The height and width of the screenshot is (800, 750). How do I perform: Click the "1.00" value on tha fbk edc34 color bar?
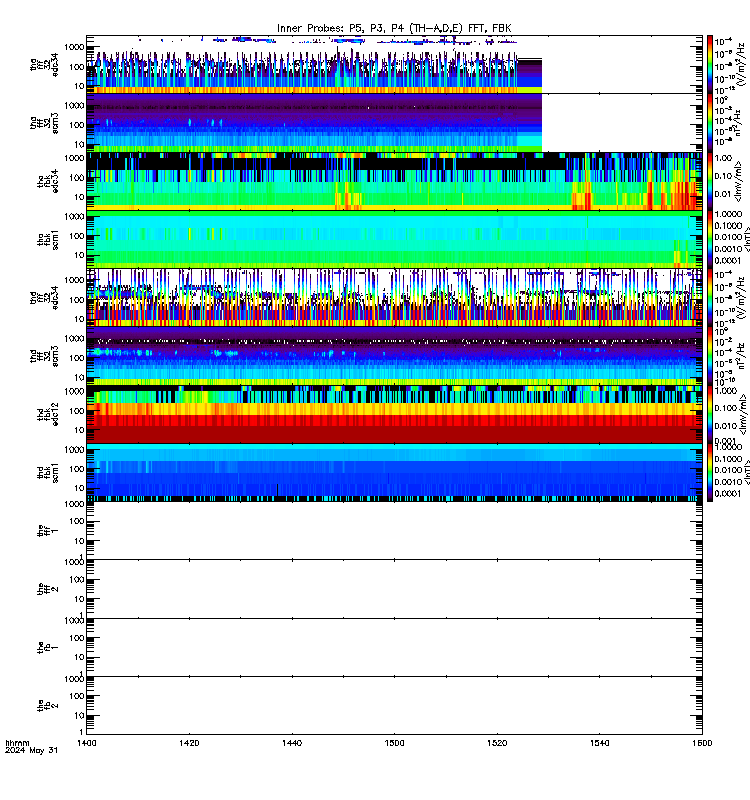[723, 158]
